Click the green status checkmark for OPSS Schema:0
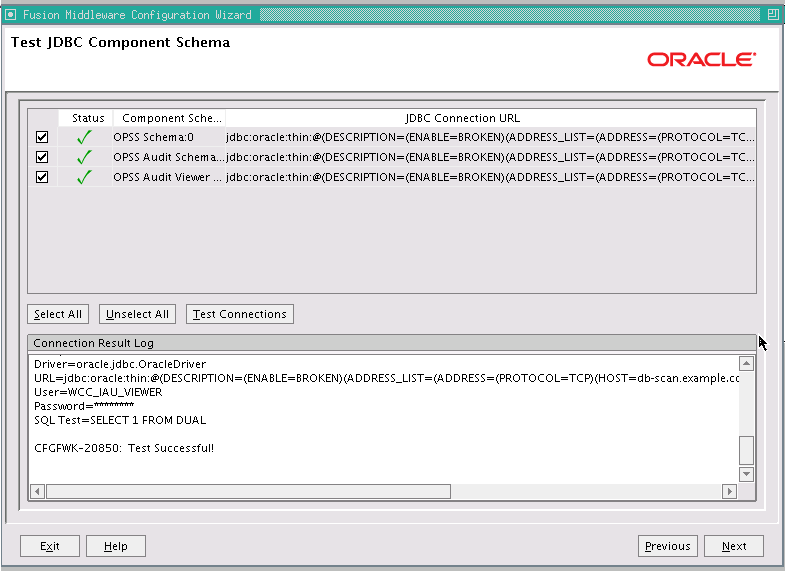The height and width of the screenshot is (572, 787). click(84, 137)
